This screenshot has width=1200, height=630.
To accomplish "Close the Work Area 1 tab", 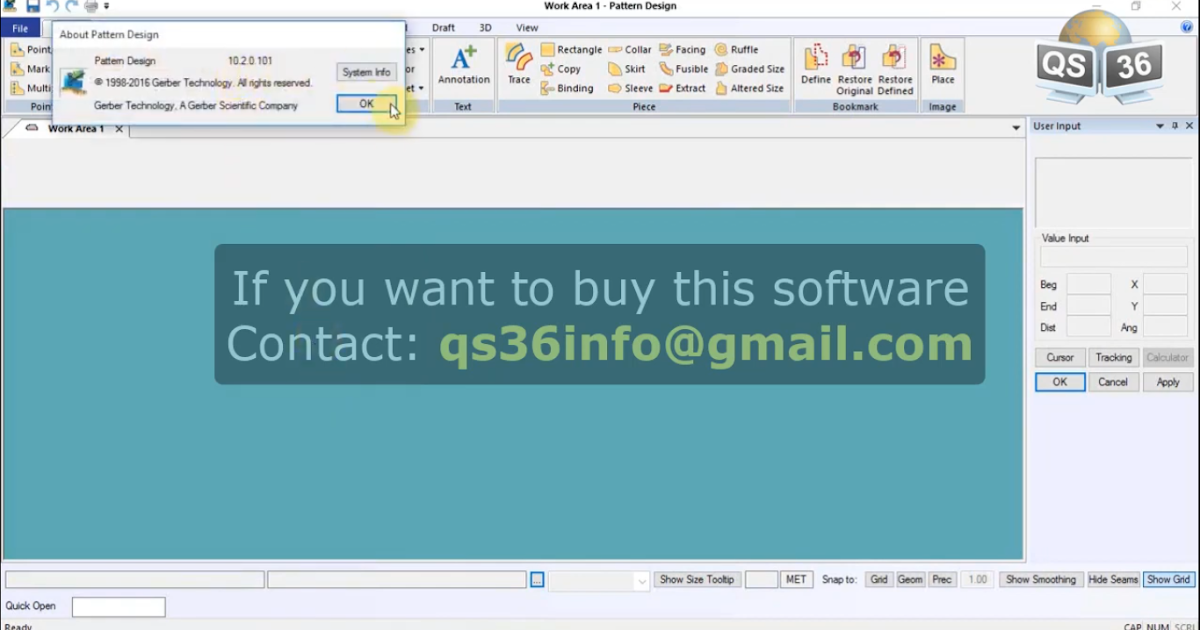I will [x=119, y=129].
